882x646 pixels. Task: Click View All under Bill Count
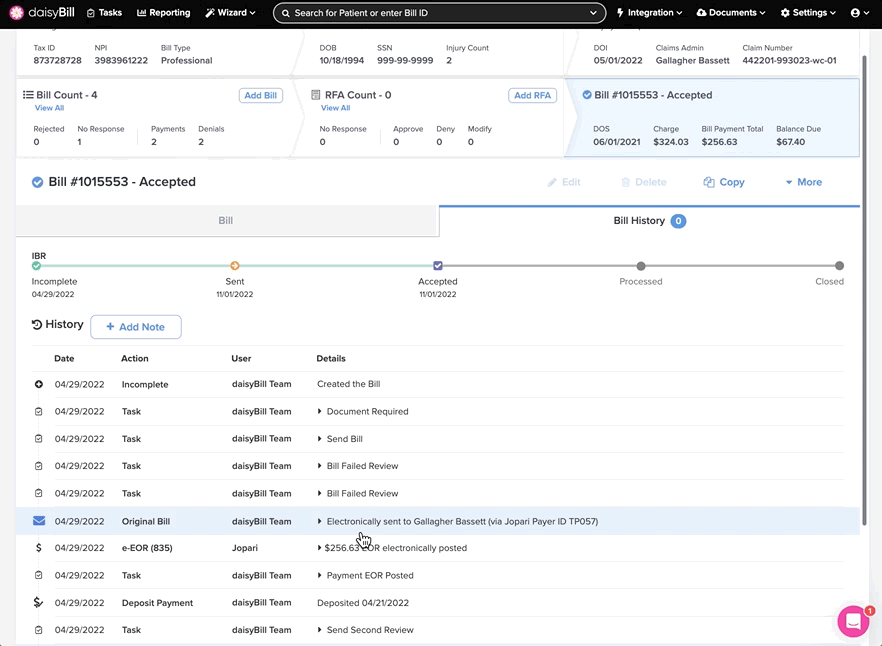pyautogui.click(x=49, y=108)
